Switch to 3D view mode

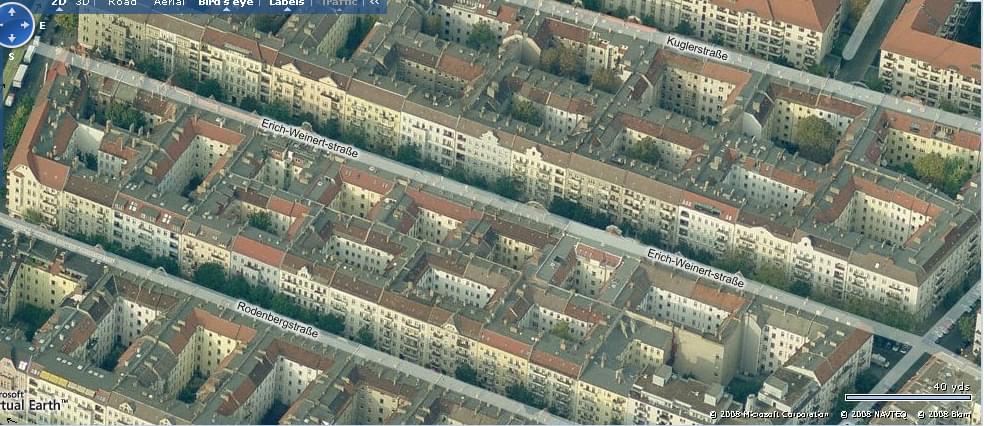[82, 3]
